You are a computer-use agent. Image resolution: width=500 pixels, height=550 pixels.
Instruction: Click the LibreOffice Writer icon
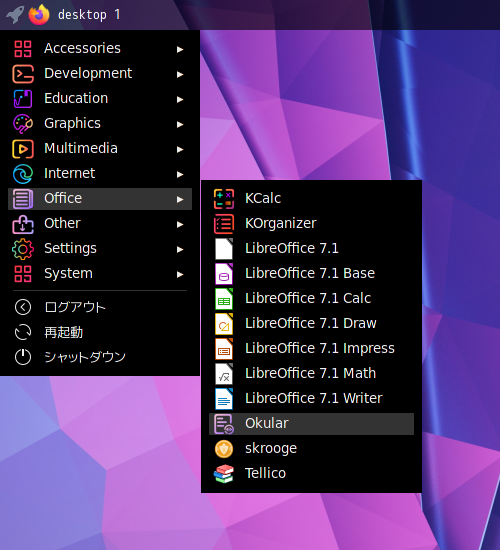224,399
